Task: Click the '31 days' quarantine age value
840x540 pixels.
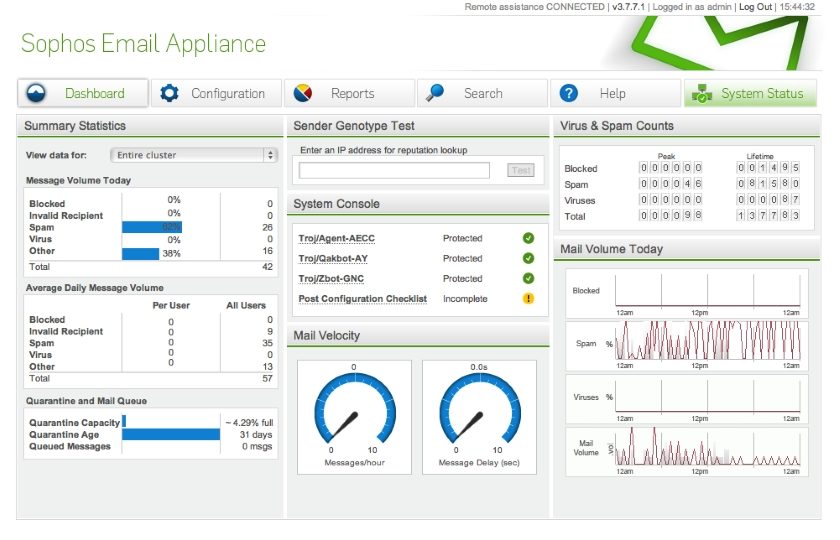Action: pos(256,434)
